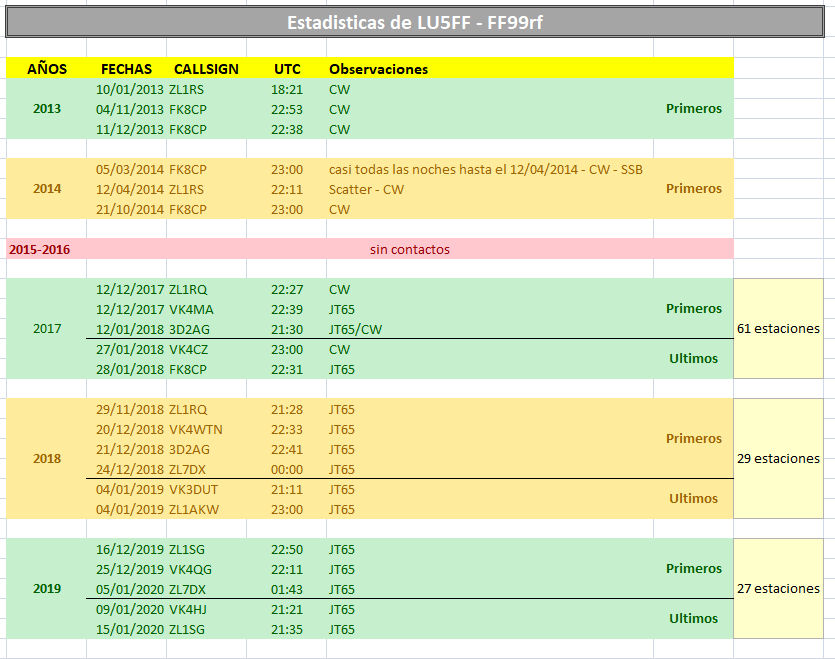Select 'Primeros' label in the 2019 block

pos(694,568)
